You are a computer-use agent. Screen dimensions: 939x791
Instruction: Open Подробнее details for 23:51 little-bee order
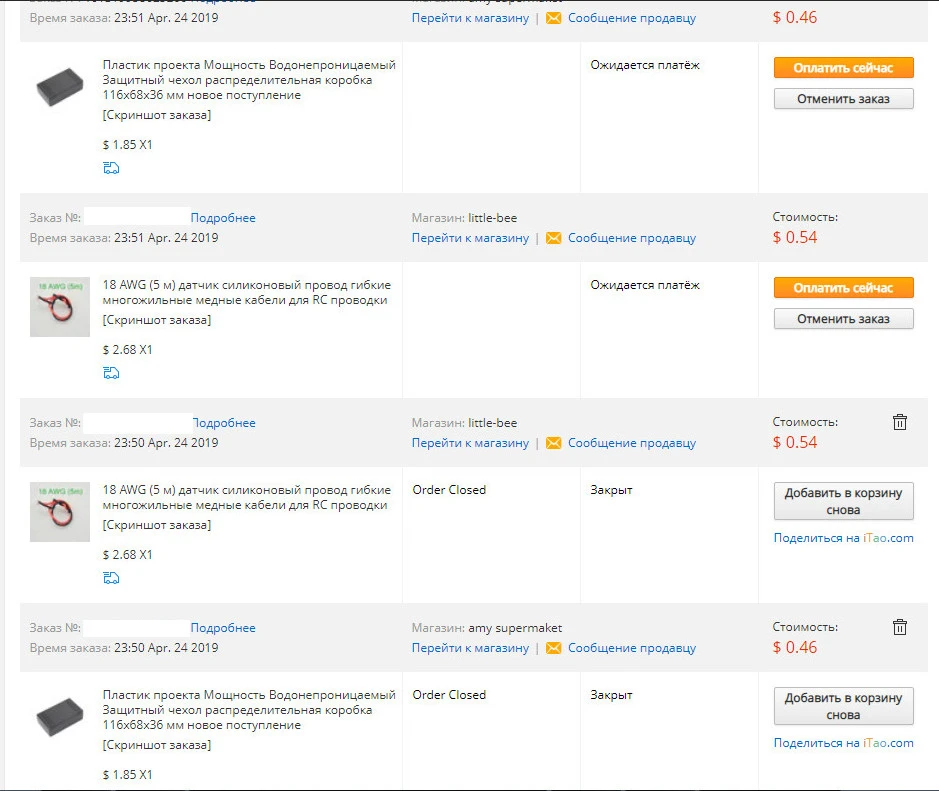(223, 218)
